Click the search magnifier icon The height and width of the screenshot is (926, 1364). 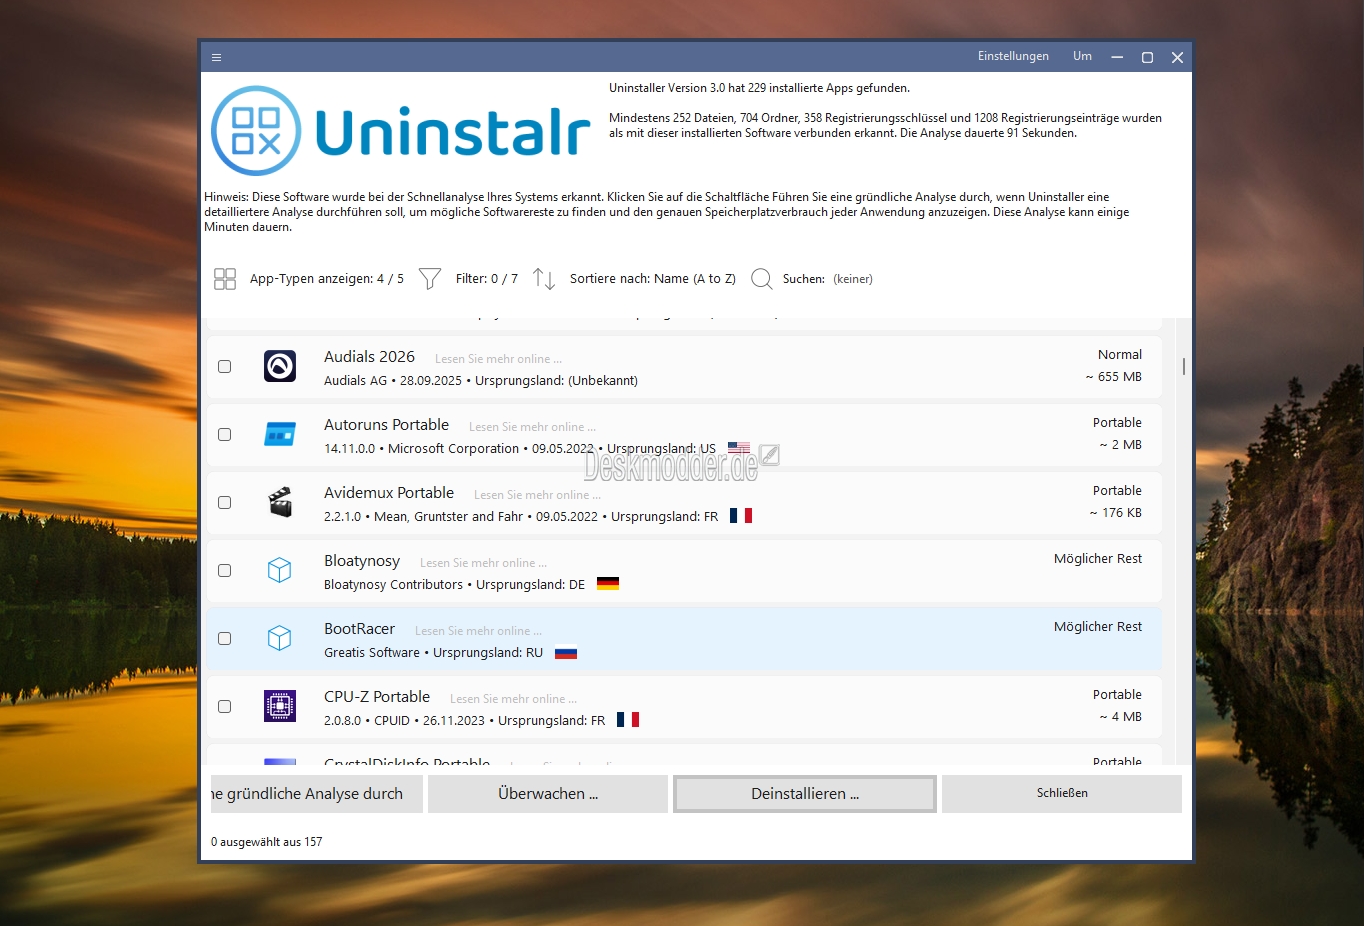tap(761, 279)
